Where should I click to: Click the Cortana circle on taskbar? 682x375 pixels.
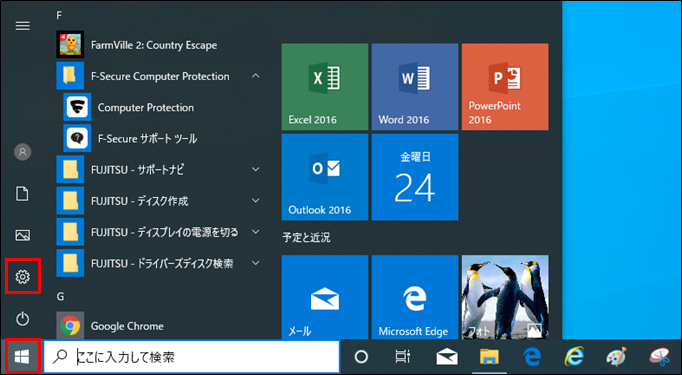click(x=361, y=357)
